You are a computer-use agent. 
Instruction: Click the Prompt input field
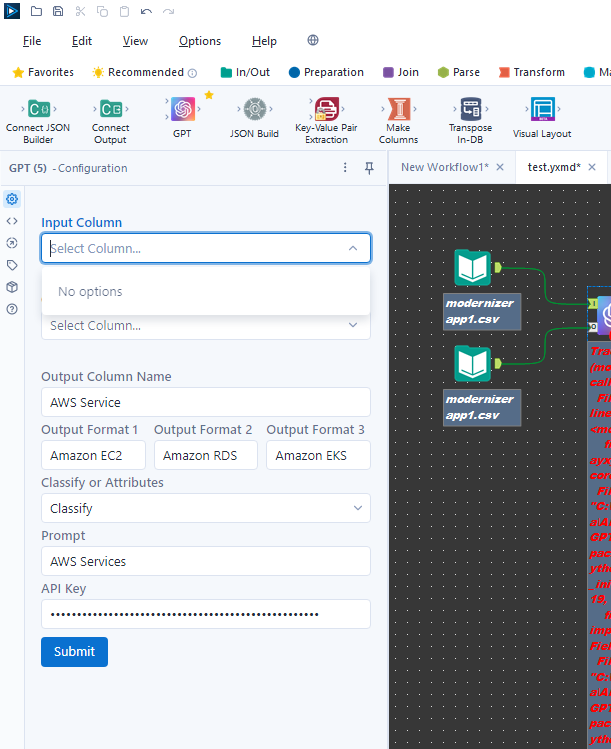[x=206, y=561]
